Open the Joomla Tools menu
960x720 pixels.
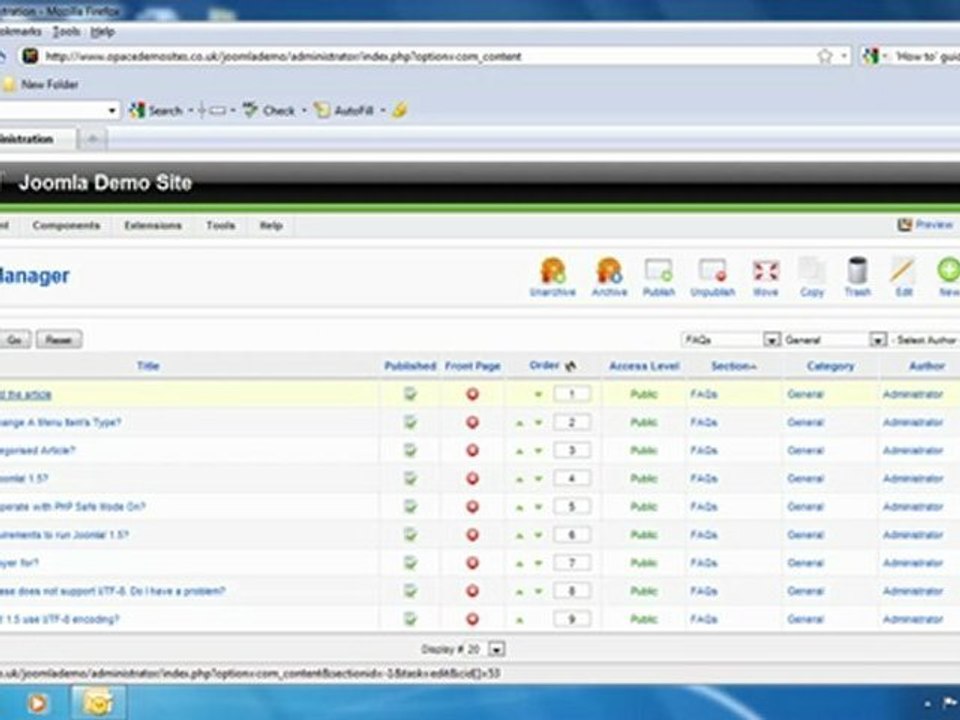tap(220, 225)
